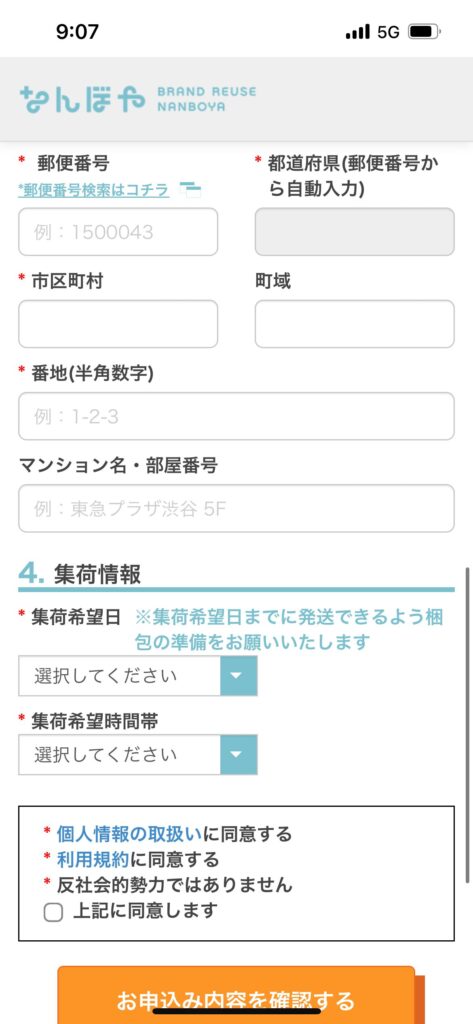473x1024 pixels.
Task: Click the 番地(半角数字) input field
Action: [236, 416]
